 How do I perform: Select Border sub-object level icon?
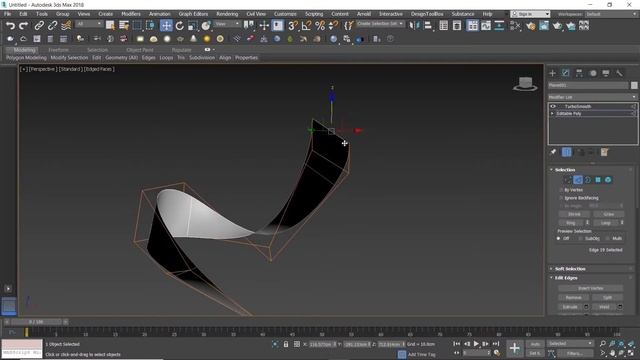588,180
